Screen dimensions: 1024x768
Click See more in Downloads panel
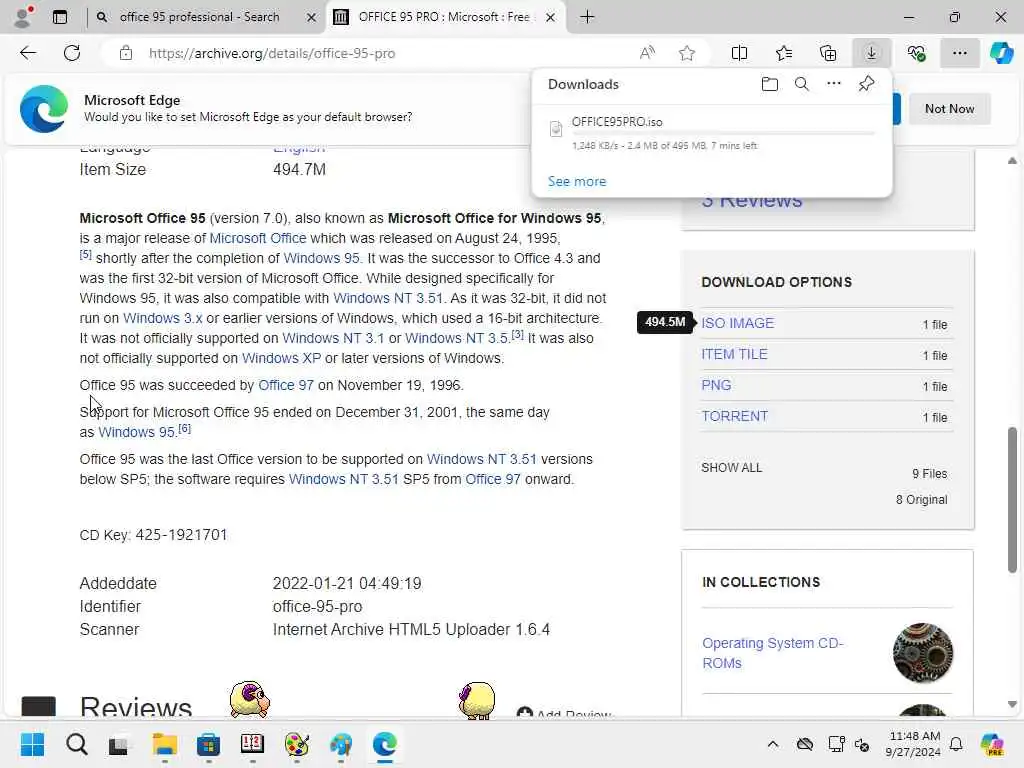(577, 181)
